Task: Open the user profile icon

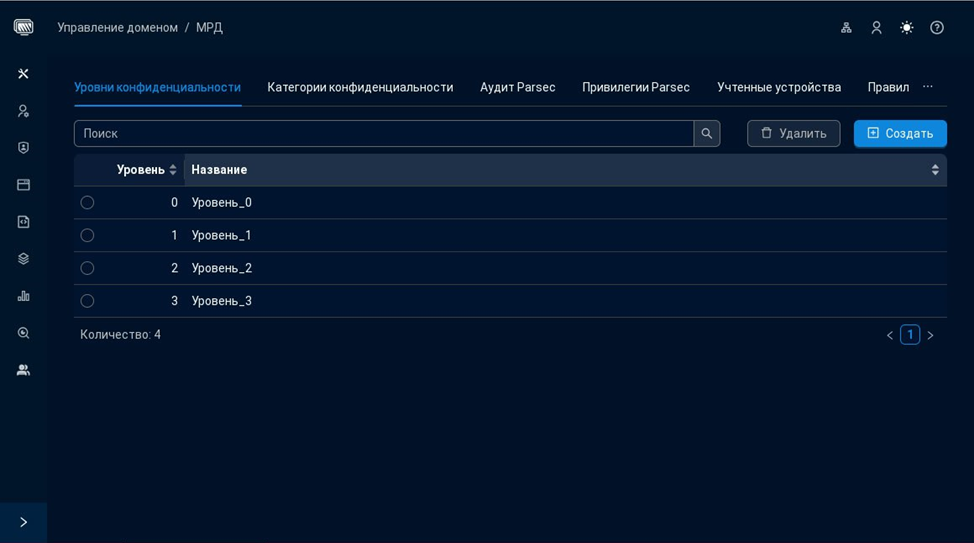Action: [x=876, y=28]
